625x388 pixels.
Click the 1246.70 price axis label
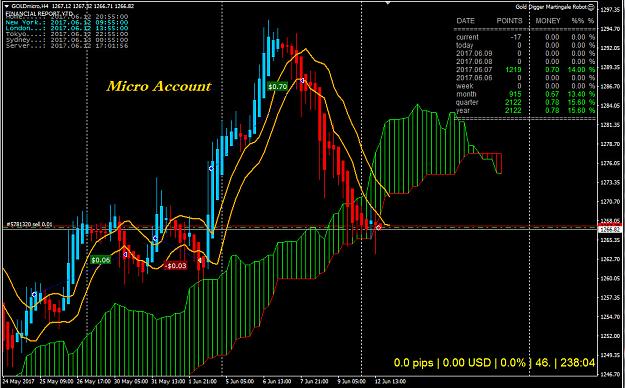click(611, 374)
